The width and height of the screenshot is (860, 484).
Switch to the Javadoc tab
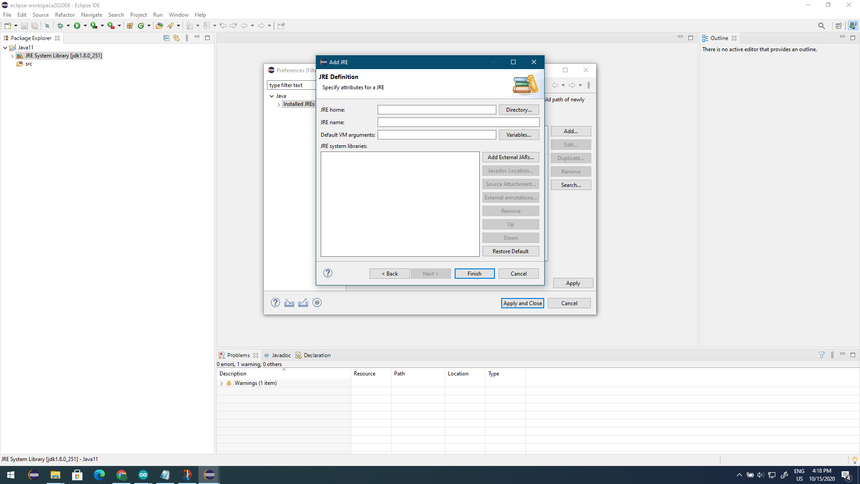280,355
